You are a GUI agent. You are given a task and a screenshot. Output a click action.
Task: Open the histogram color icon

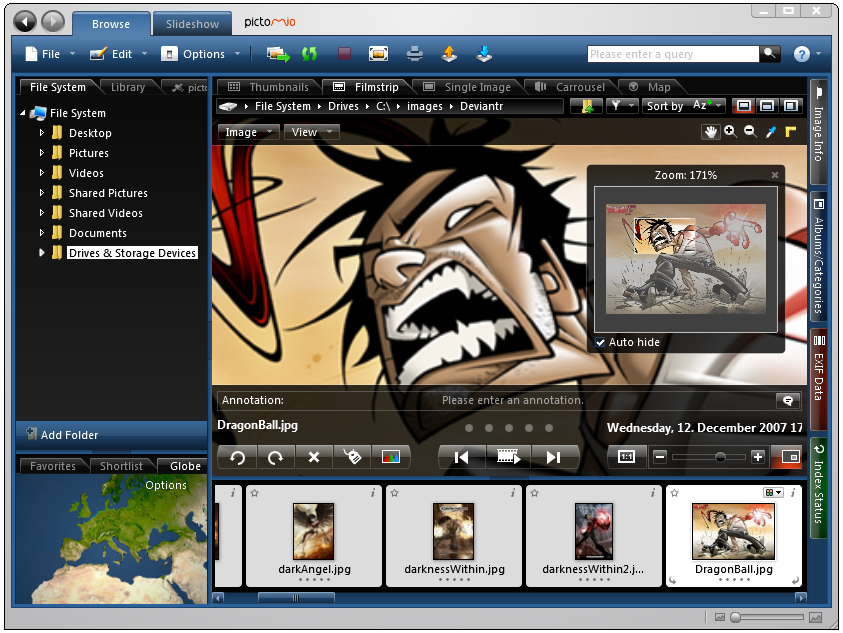(x=391, y=457)
